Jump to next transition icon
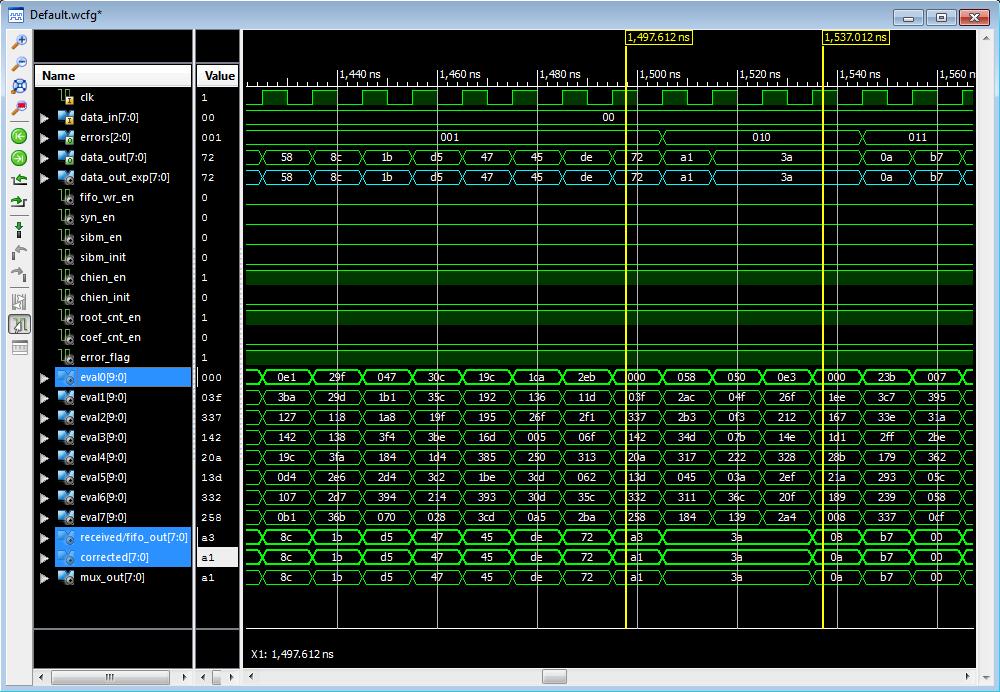1000x692 pixels. 19,202
